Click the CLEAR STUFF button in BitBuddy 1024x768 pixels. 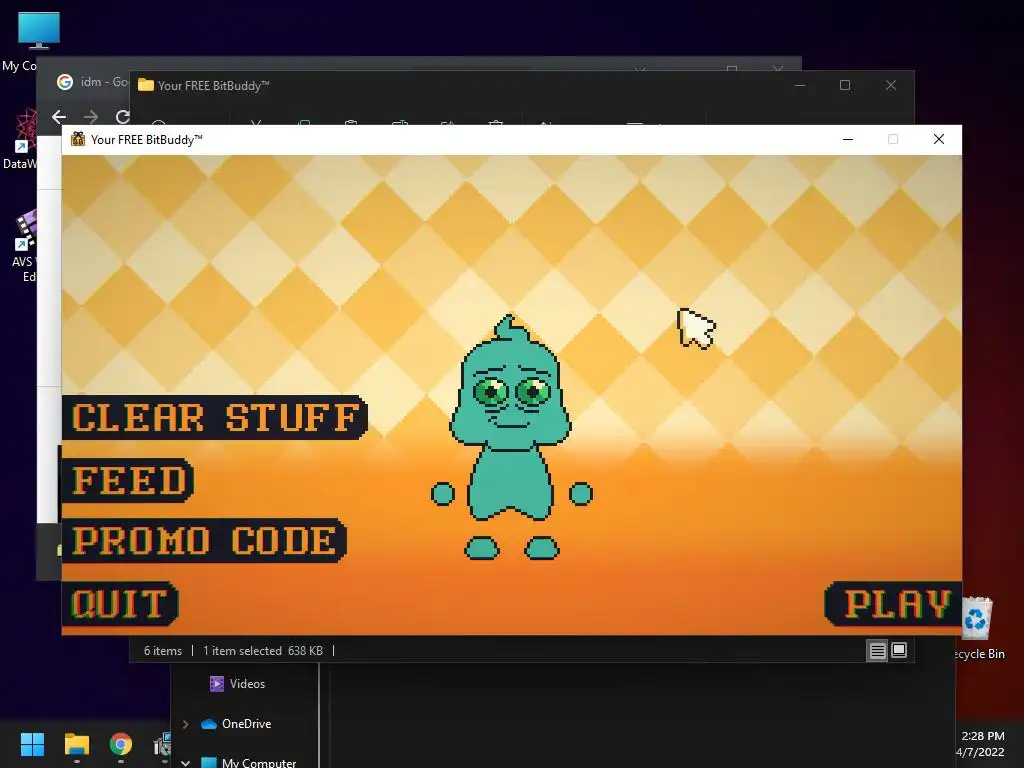point(215,417)
